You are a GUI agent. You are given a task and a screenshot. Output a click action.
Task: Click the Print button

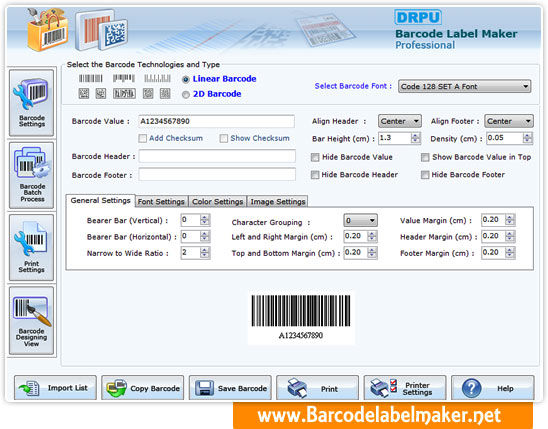pyautogui.click(x=317, y=388)
